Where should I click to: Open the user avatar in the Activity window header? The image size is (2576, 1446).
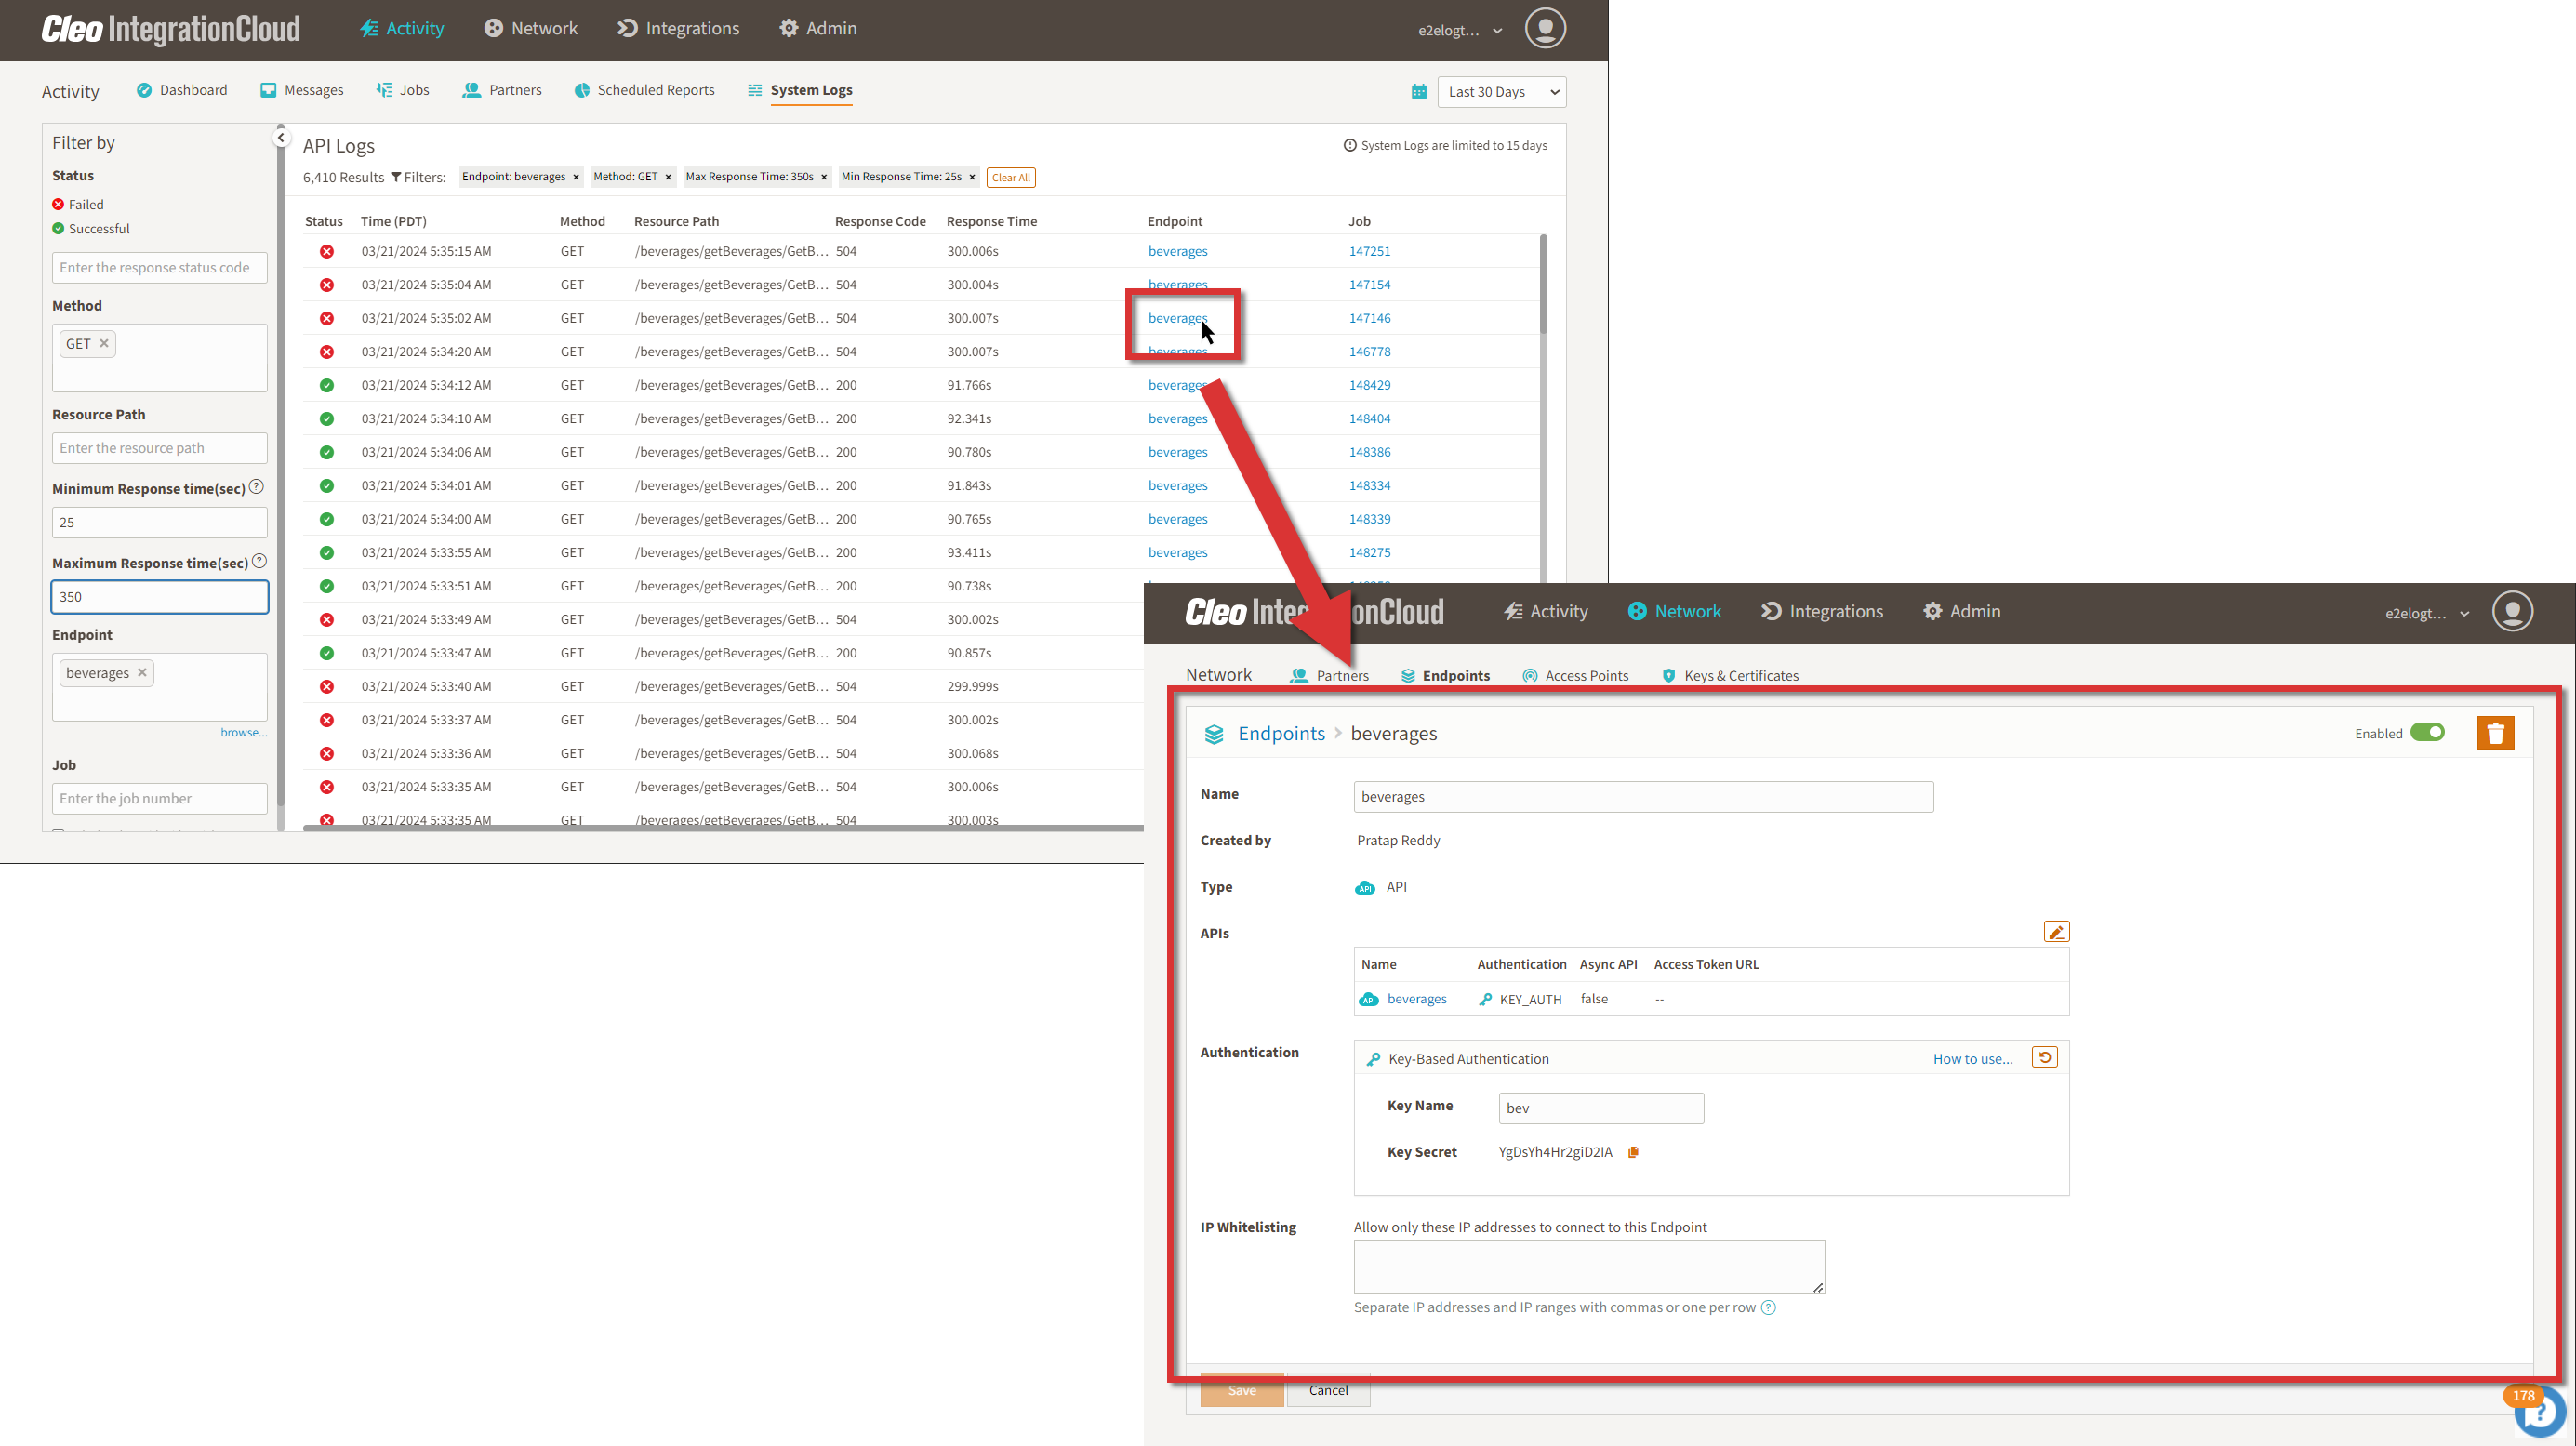[x=1544, y=29]
